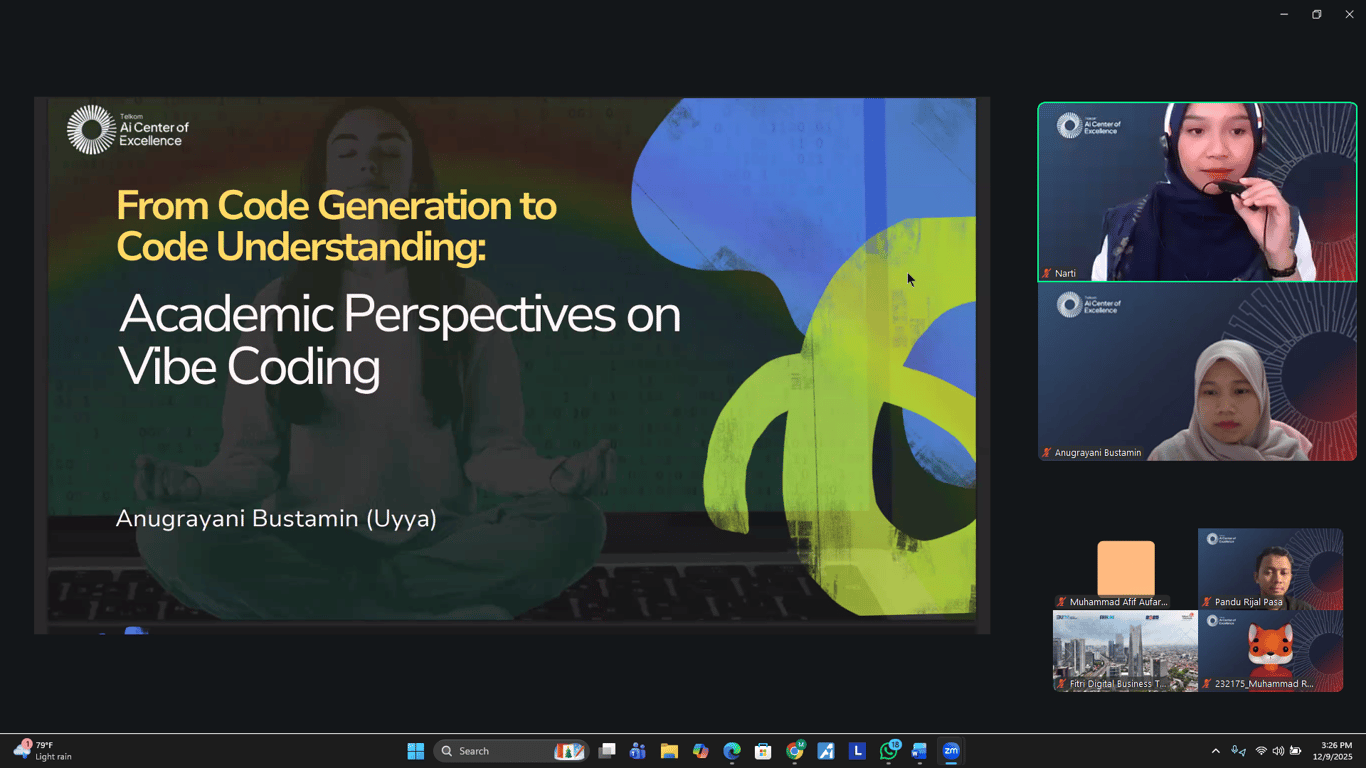Click the "Narti" name label

tap(1065, 273)
